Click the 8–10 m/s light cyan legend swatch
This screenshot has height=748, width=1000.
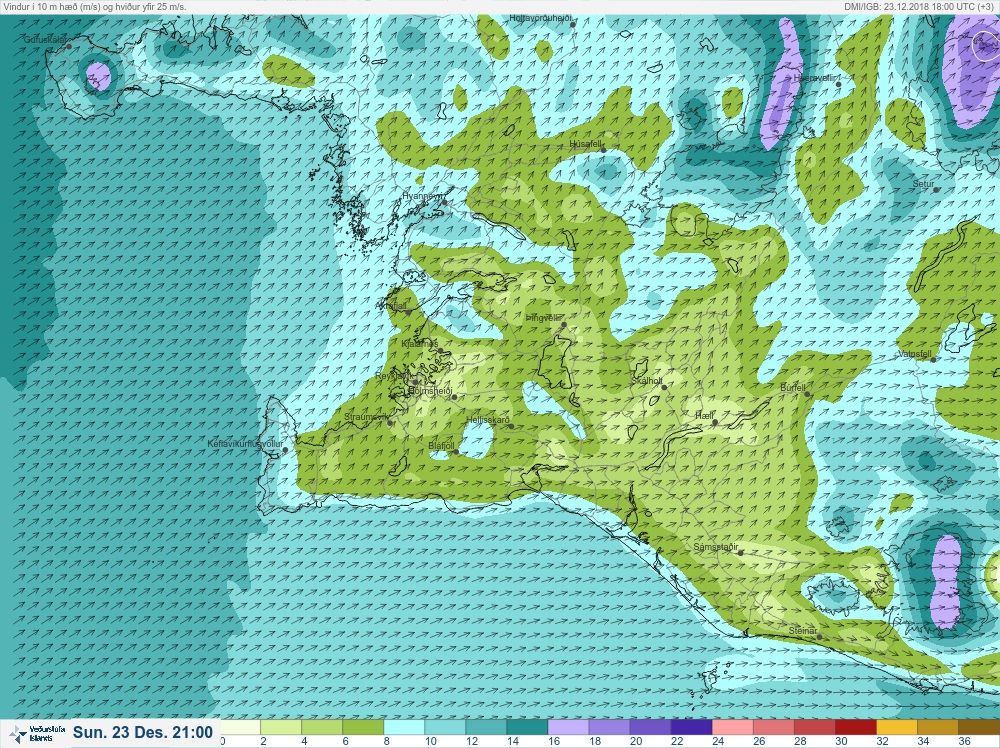point(404,728)
